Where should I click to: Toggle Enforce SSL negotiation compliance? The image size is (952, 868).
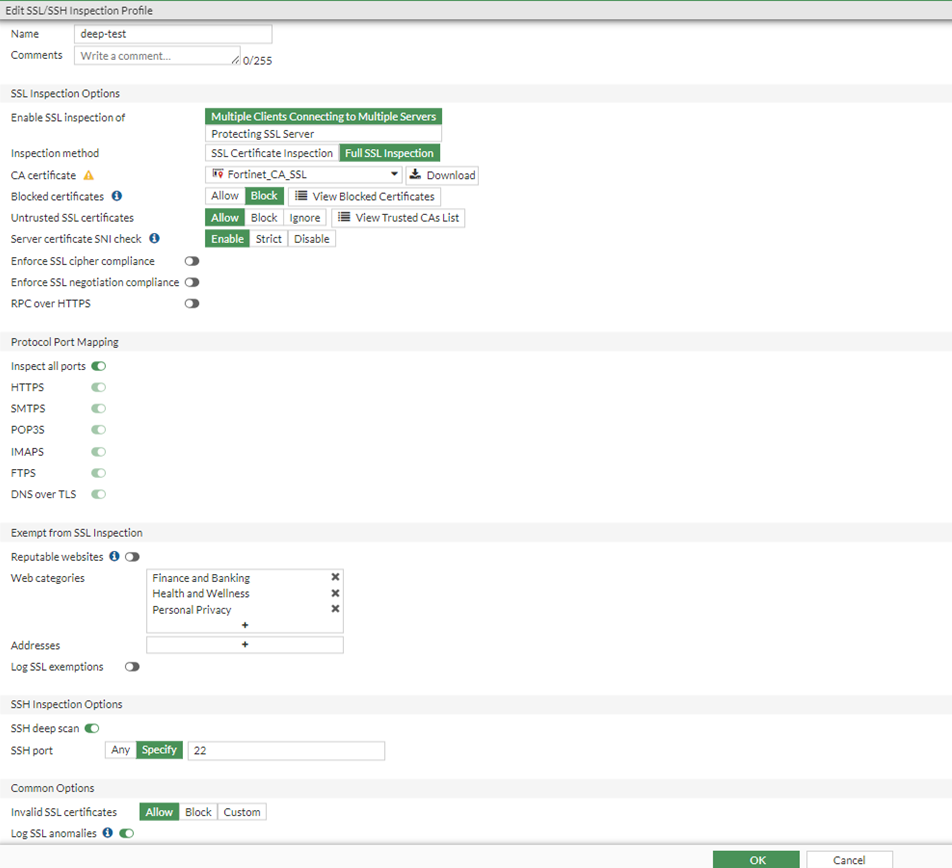click(192, 282)
